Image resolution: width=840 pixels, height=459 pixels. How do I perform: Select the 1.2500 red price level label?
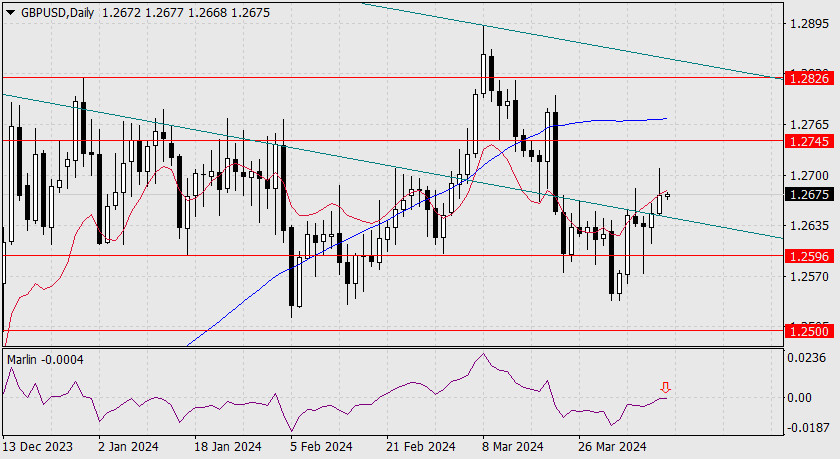811,332
